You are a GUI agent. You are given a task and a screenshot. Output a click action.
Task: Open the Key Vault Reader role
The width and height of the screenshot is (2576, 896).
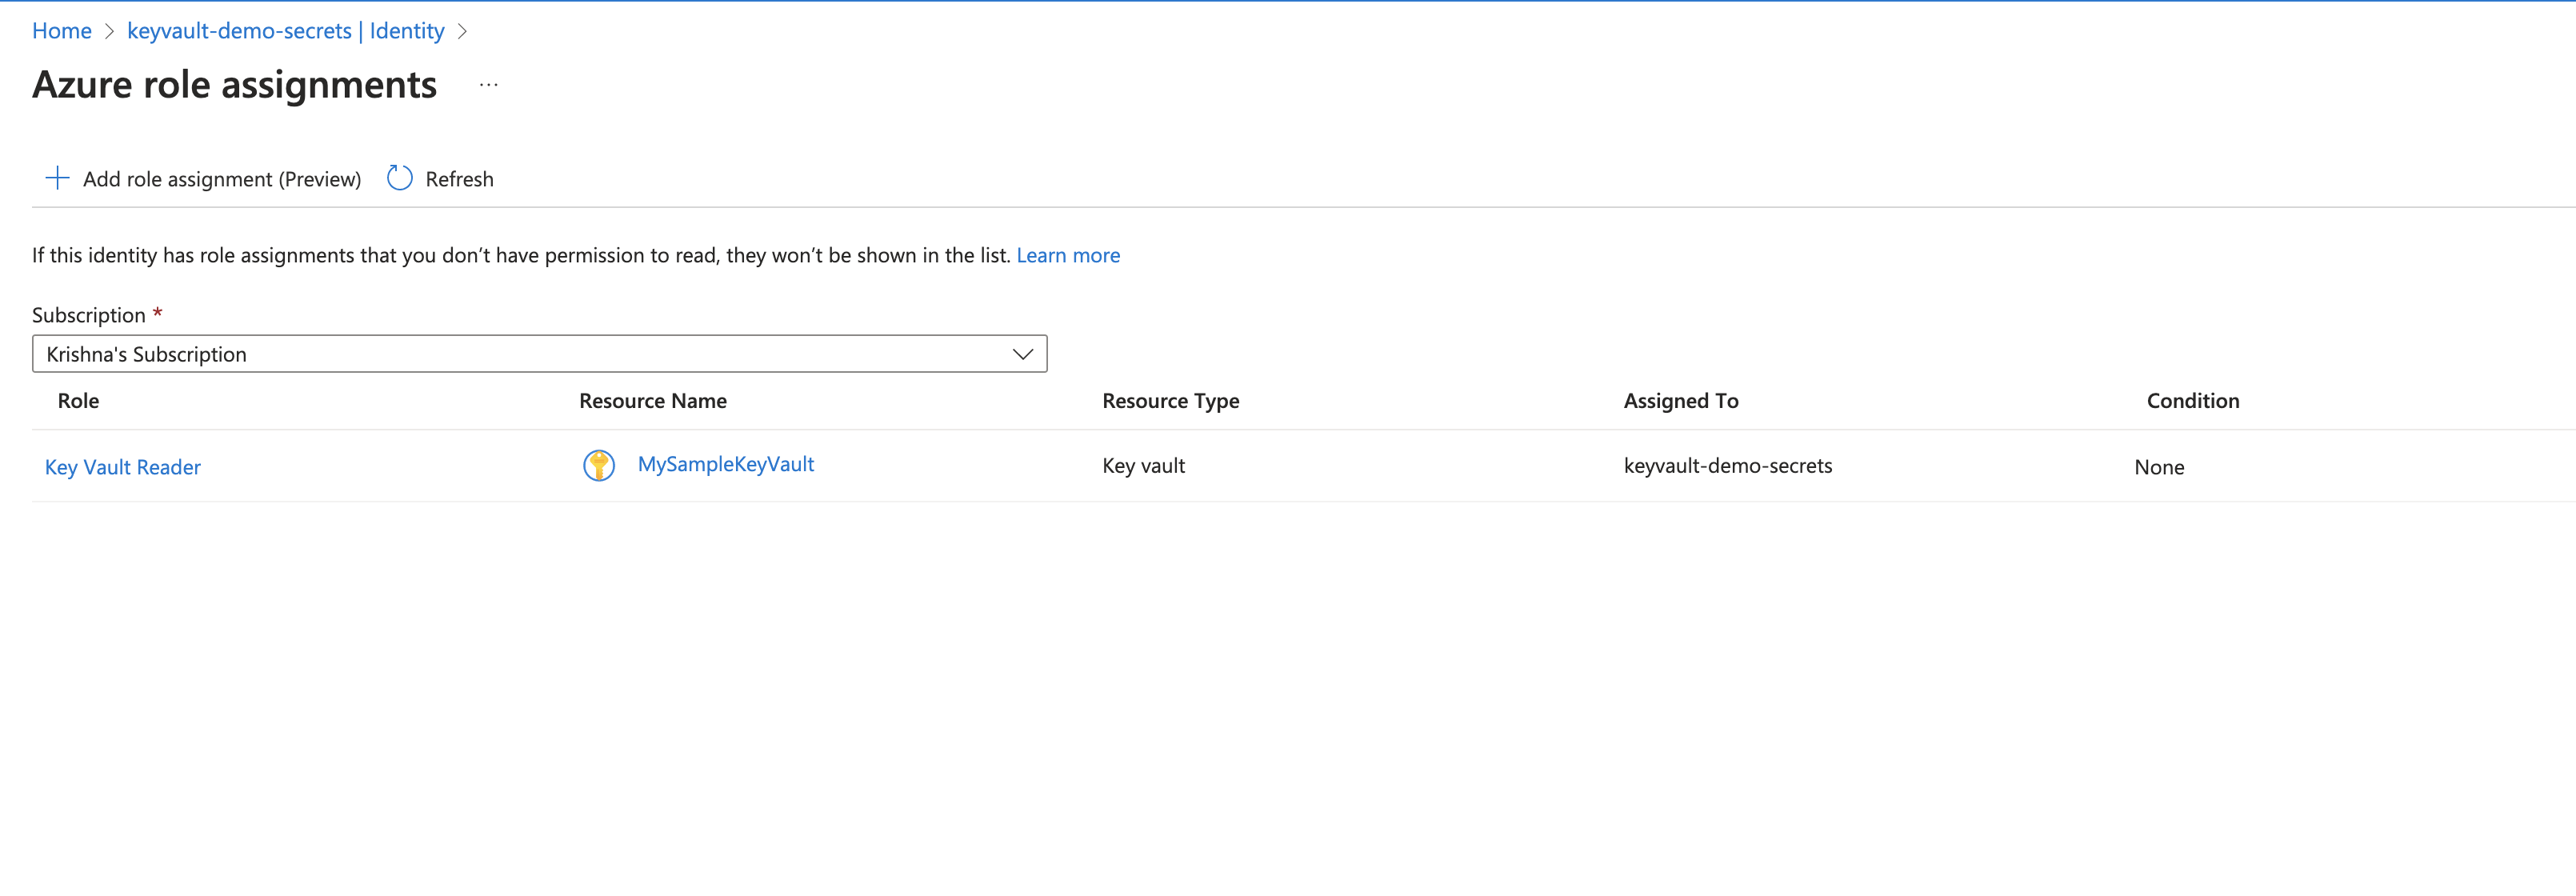click(122, 466)
